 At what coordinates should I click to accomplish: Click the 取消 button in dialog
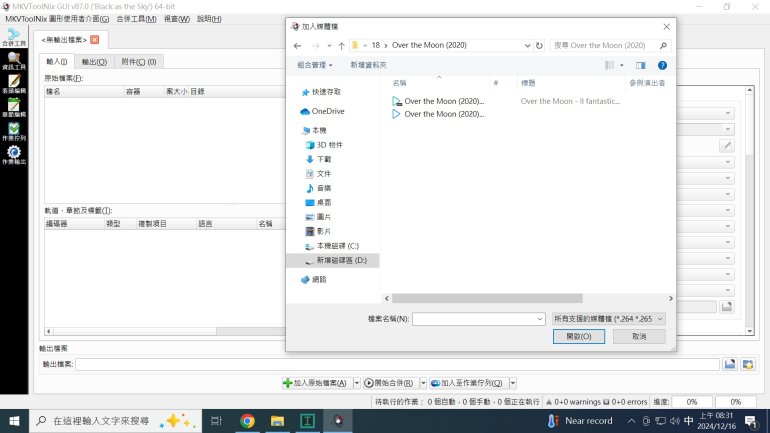pos(639,336)
